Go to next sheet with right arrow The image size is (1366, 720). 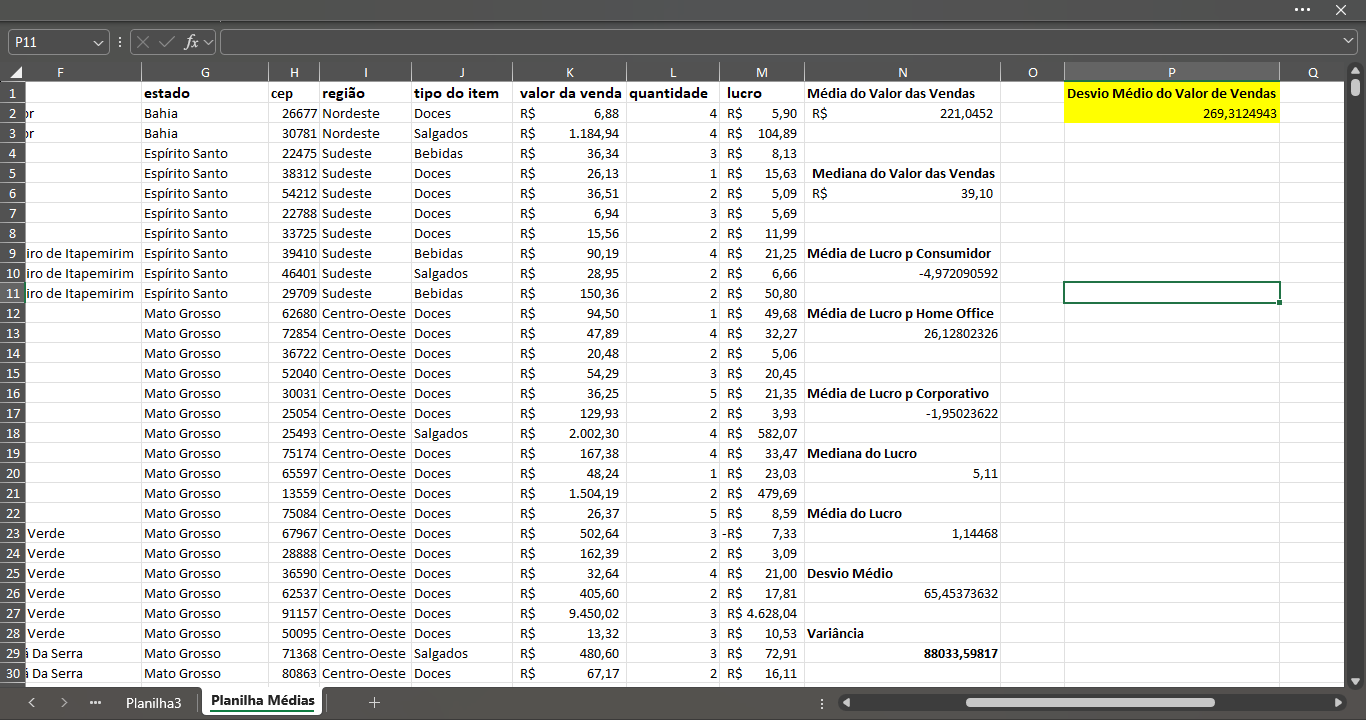click(x=64, y=703)
